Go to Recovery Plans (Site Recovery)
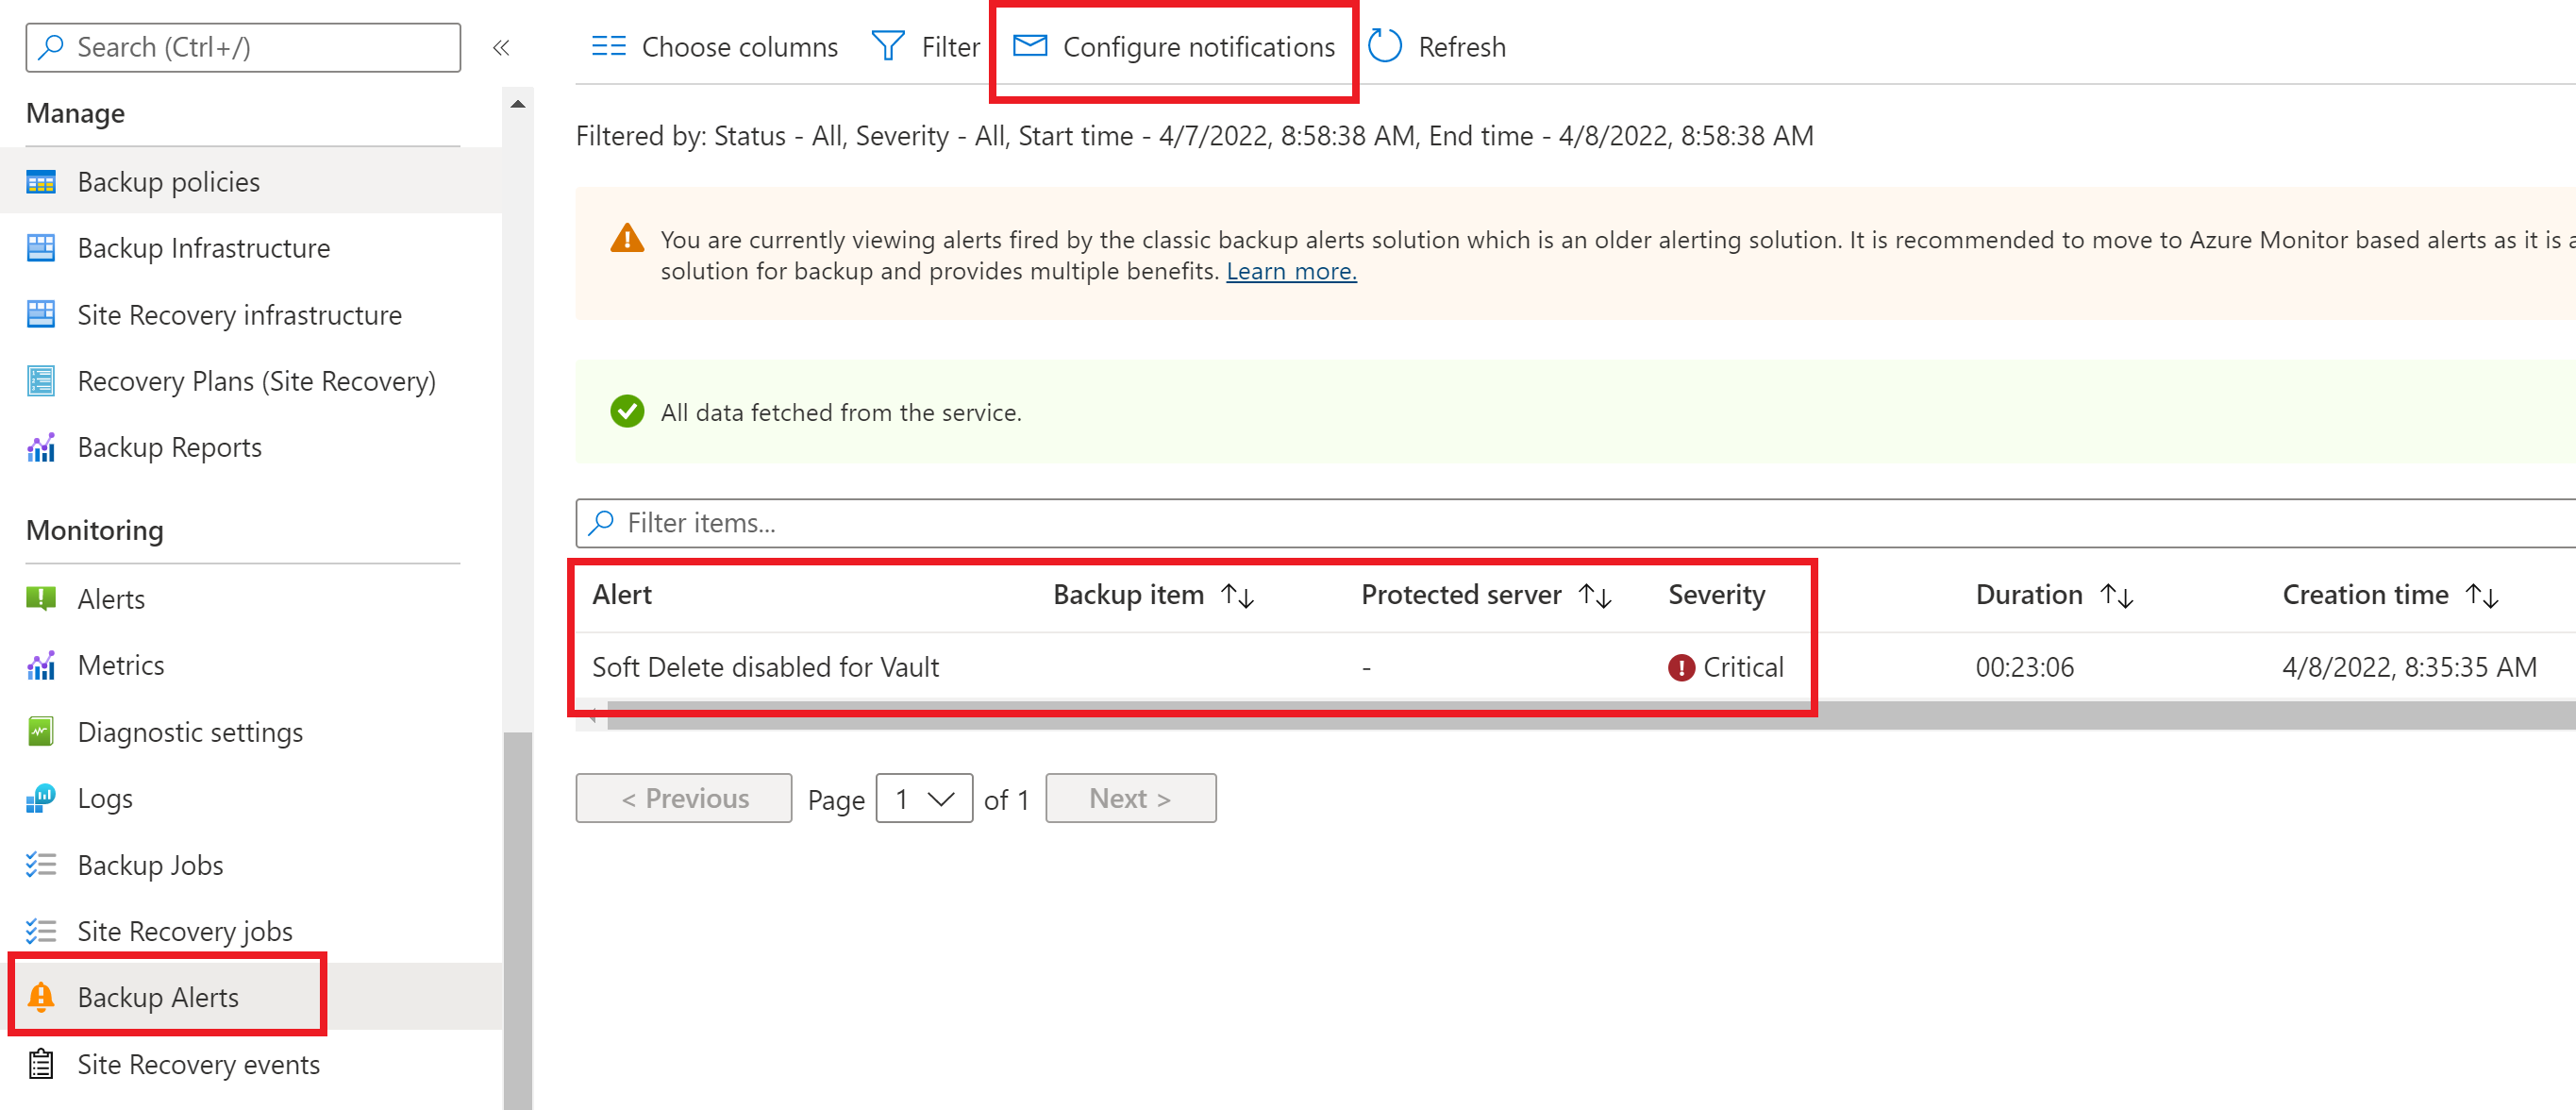Screen dimensions: 2576x1110 (x=256, y=381)
